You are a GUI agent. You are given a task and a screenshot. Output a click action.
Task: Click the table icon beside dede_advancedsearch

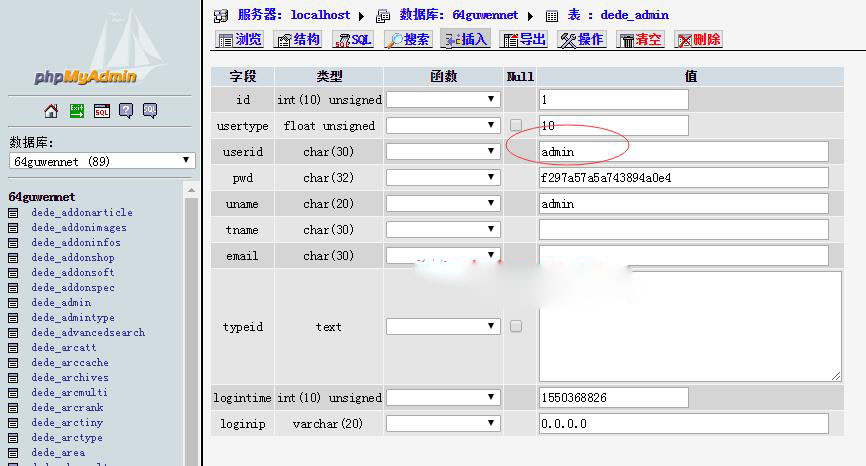click(x=13, y=332)
